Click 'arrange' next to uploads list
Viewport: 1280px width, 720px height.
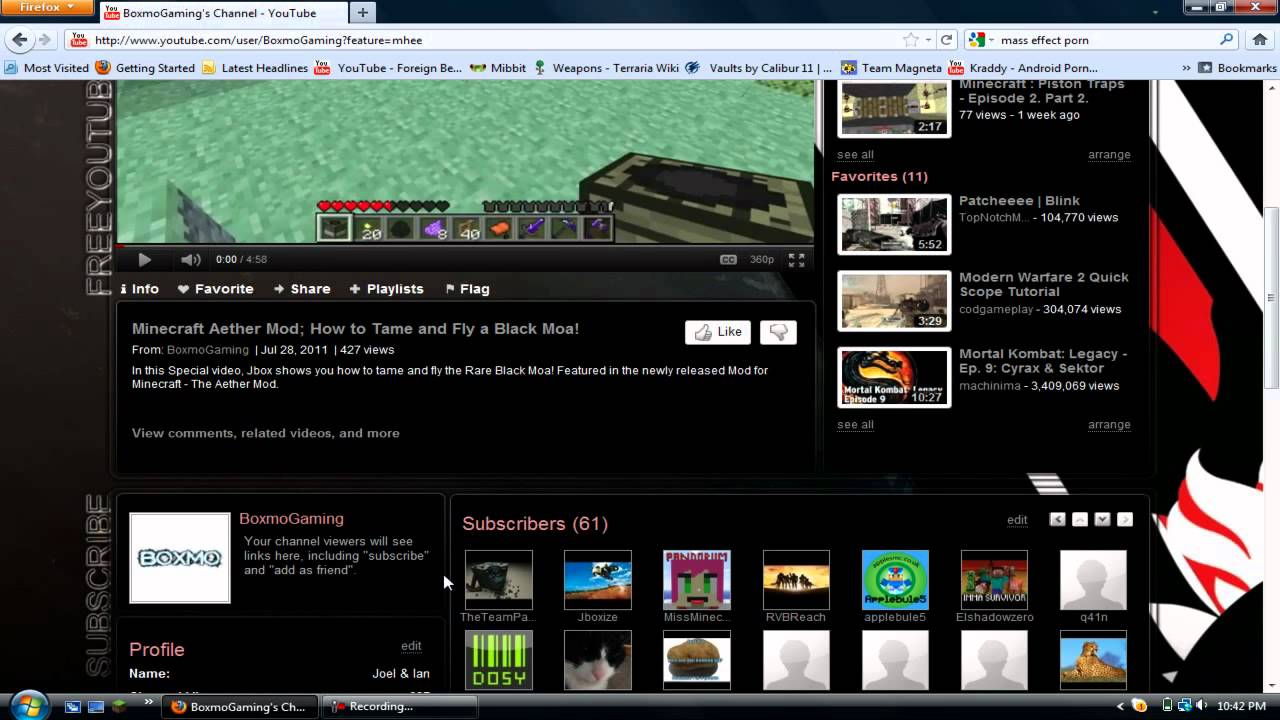pyautogui.click(x=1109, y=155)
